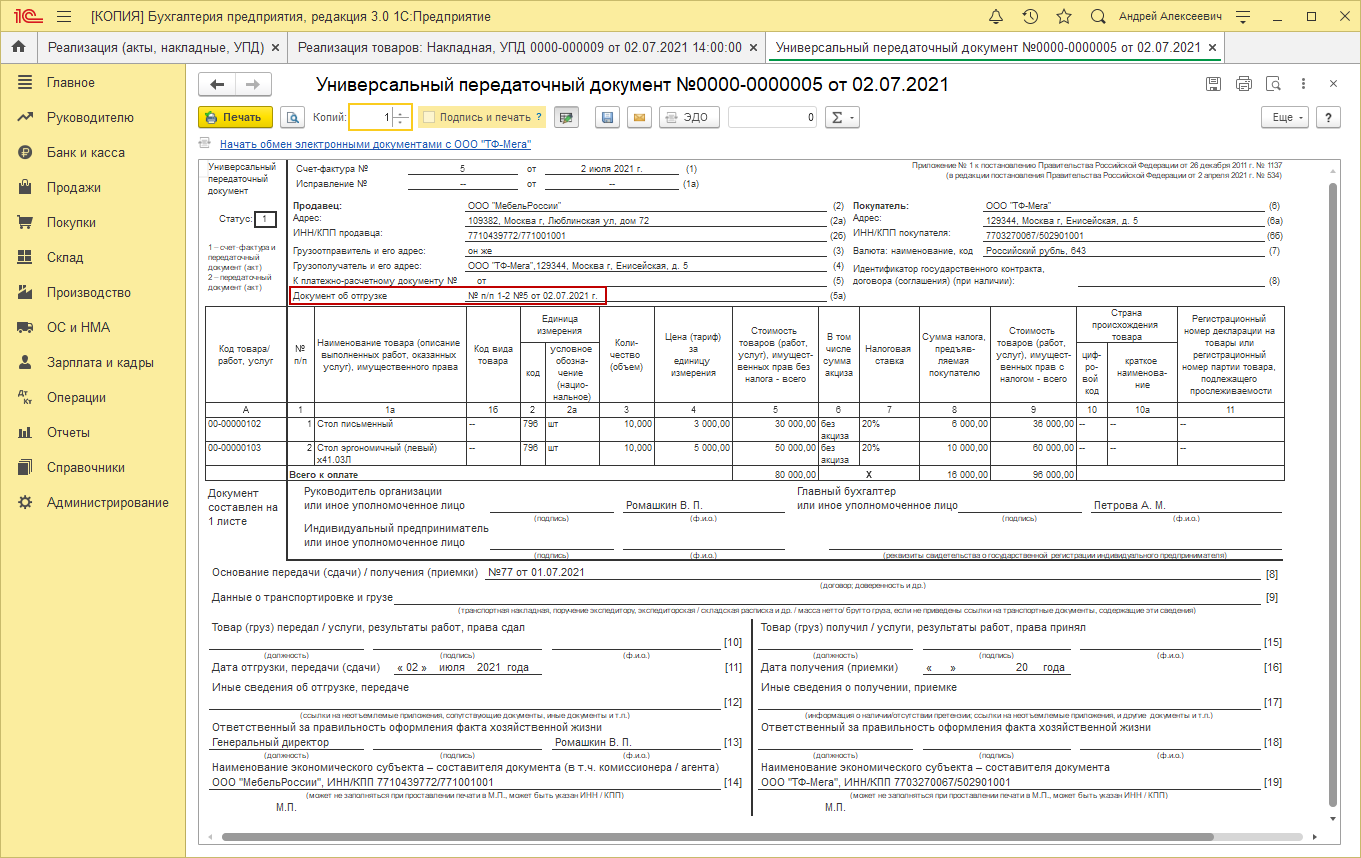This screenshot has width=1361, height=858.
Task: Open 'Банк и касса' section
Action: click(85, 152)
